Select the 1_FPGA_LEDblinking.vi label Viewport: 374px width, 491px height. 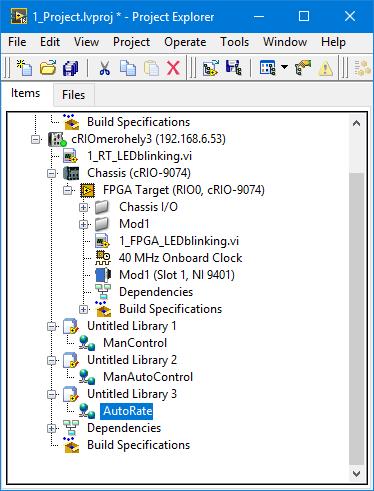(x=179, y=241)
